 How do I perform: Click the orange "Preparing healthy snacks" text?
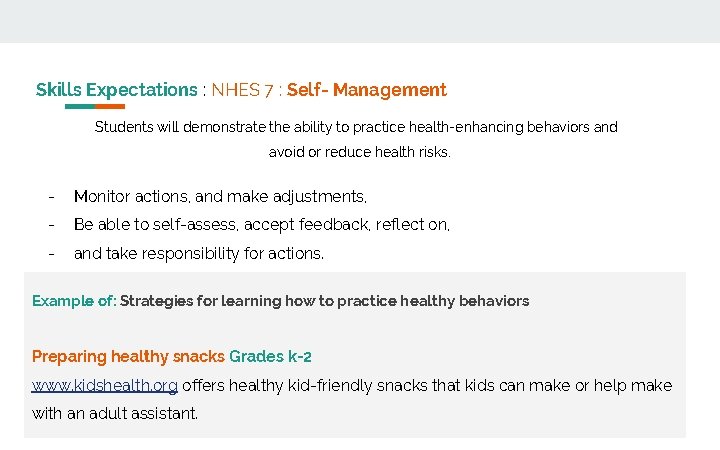click(128, 356)
